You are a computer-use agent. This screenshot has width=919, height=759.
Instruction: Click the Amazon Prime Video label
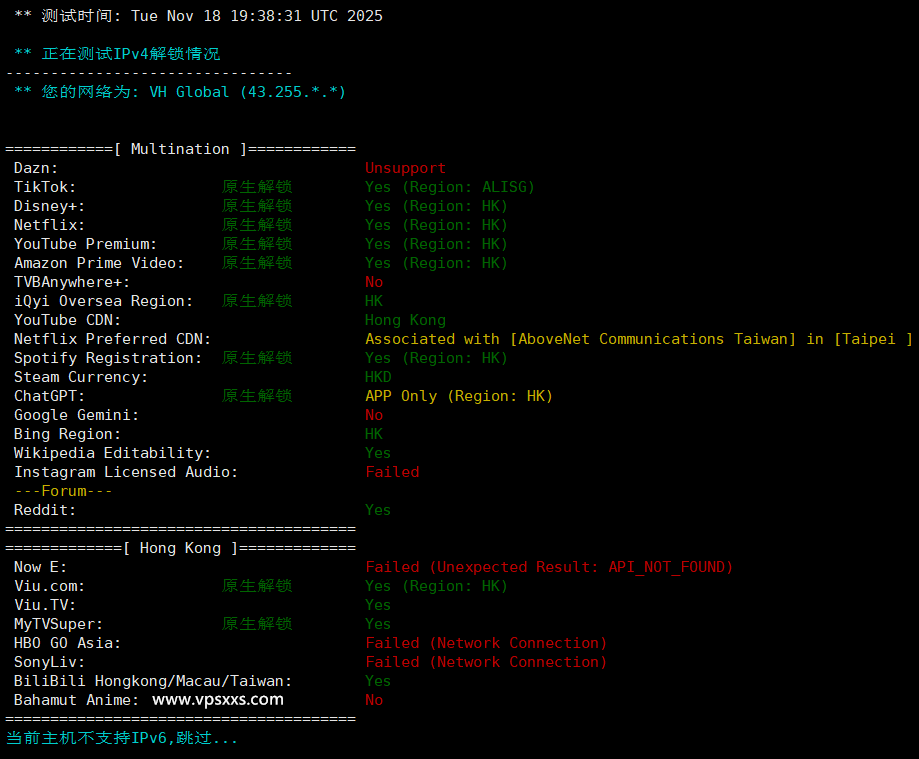tap(99, 263)
